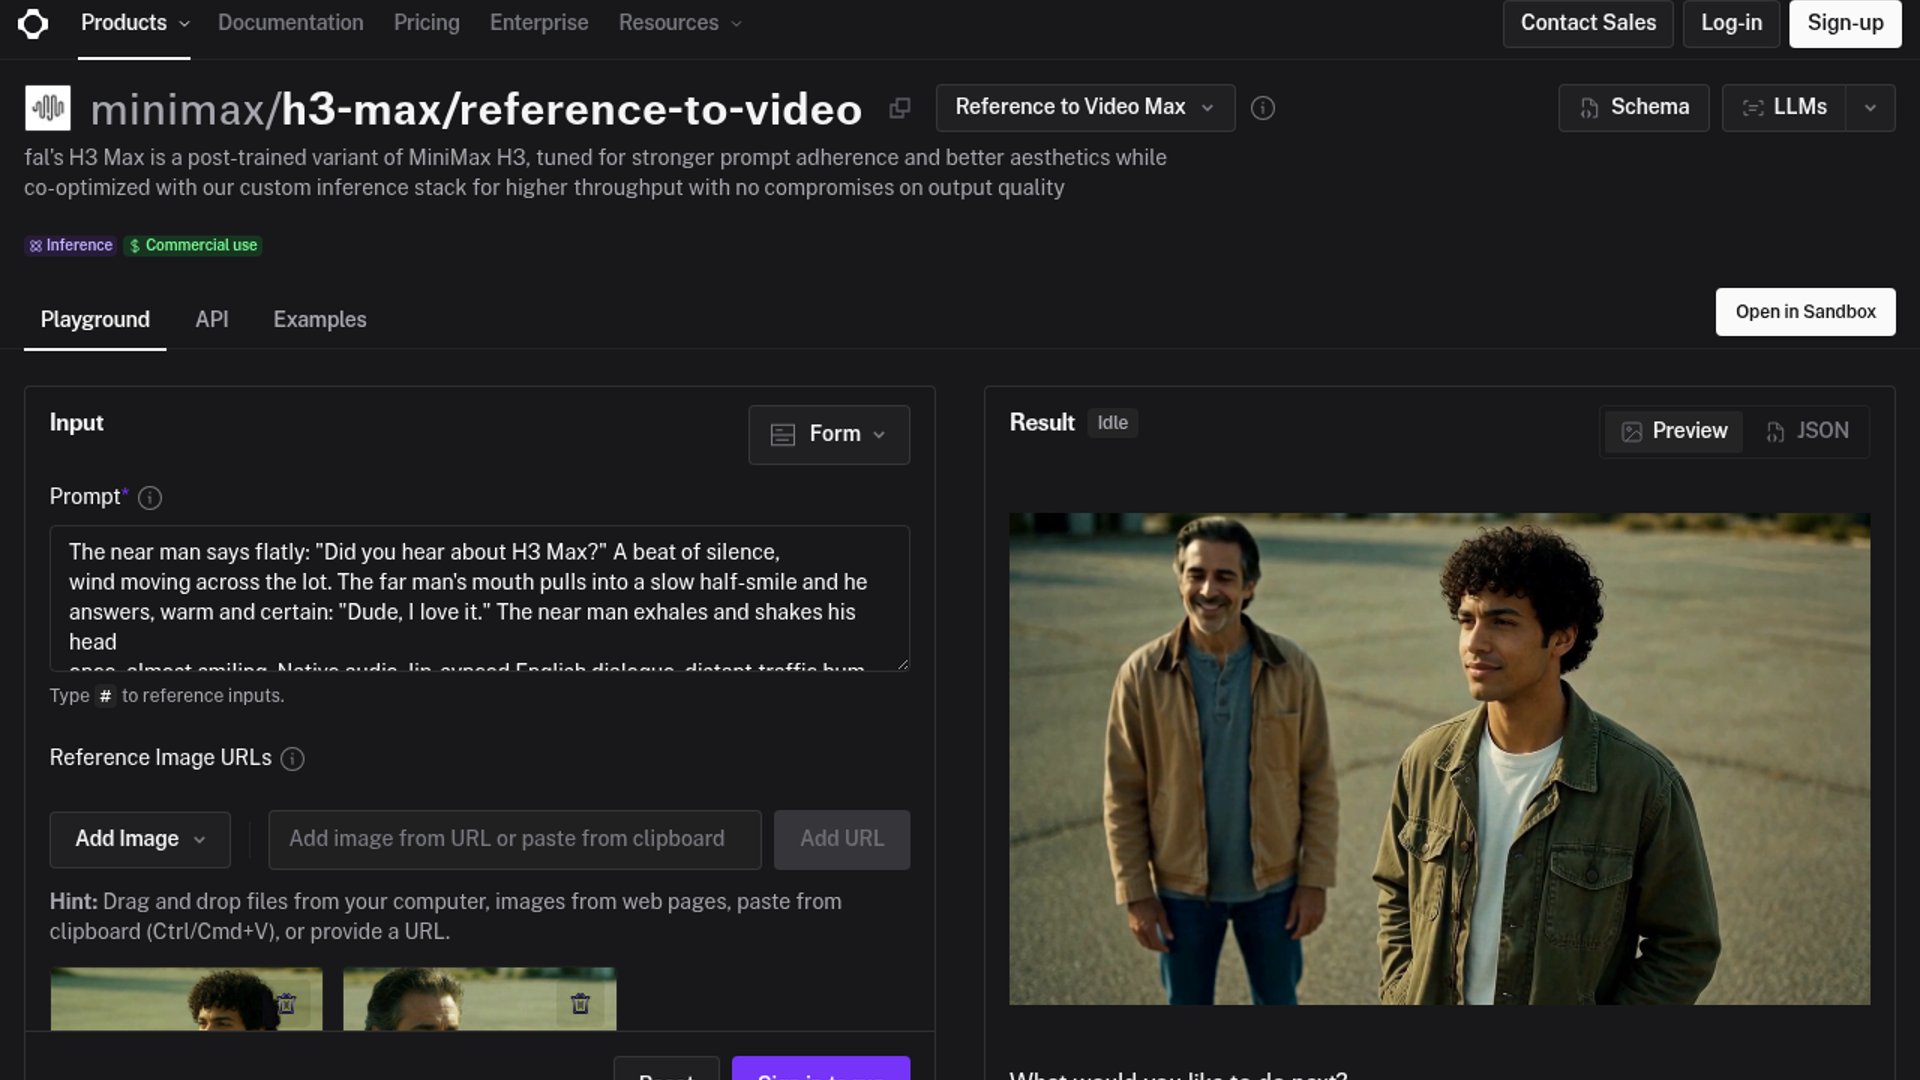This screenshot has height=1080, width=1920.
Task: Click the Log-in button
Action: coord(1731,23)
